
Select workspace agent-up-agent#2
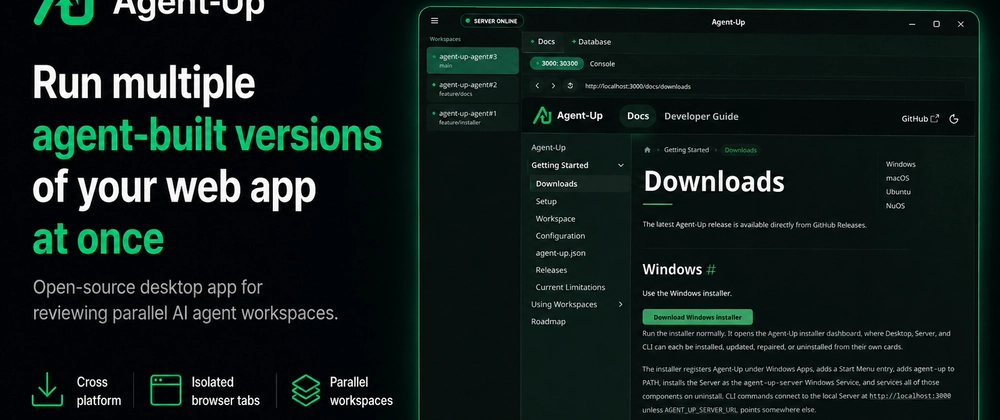[x=473, y=89]
